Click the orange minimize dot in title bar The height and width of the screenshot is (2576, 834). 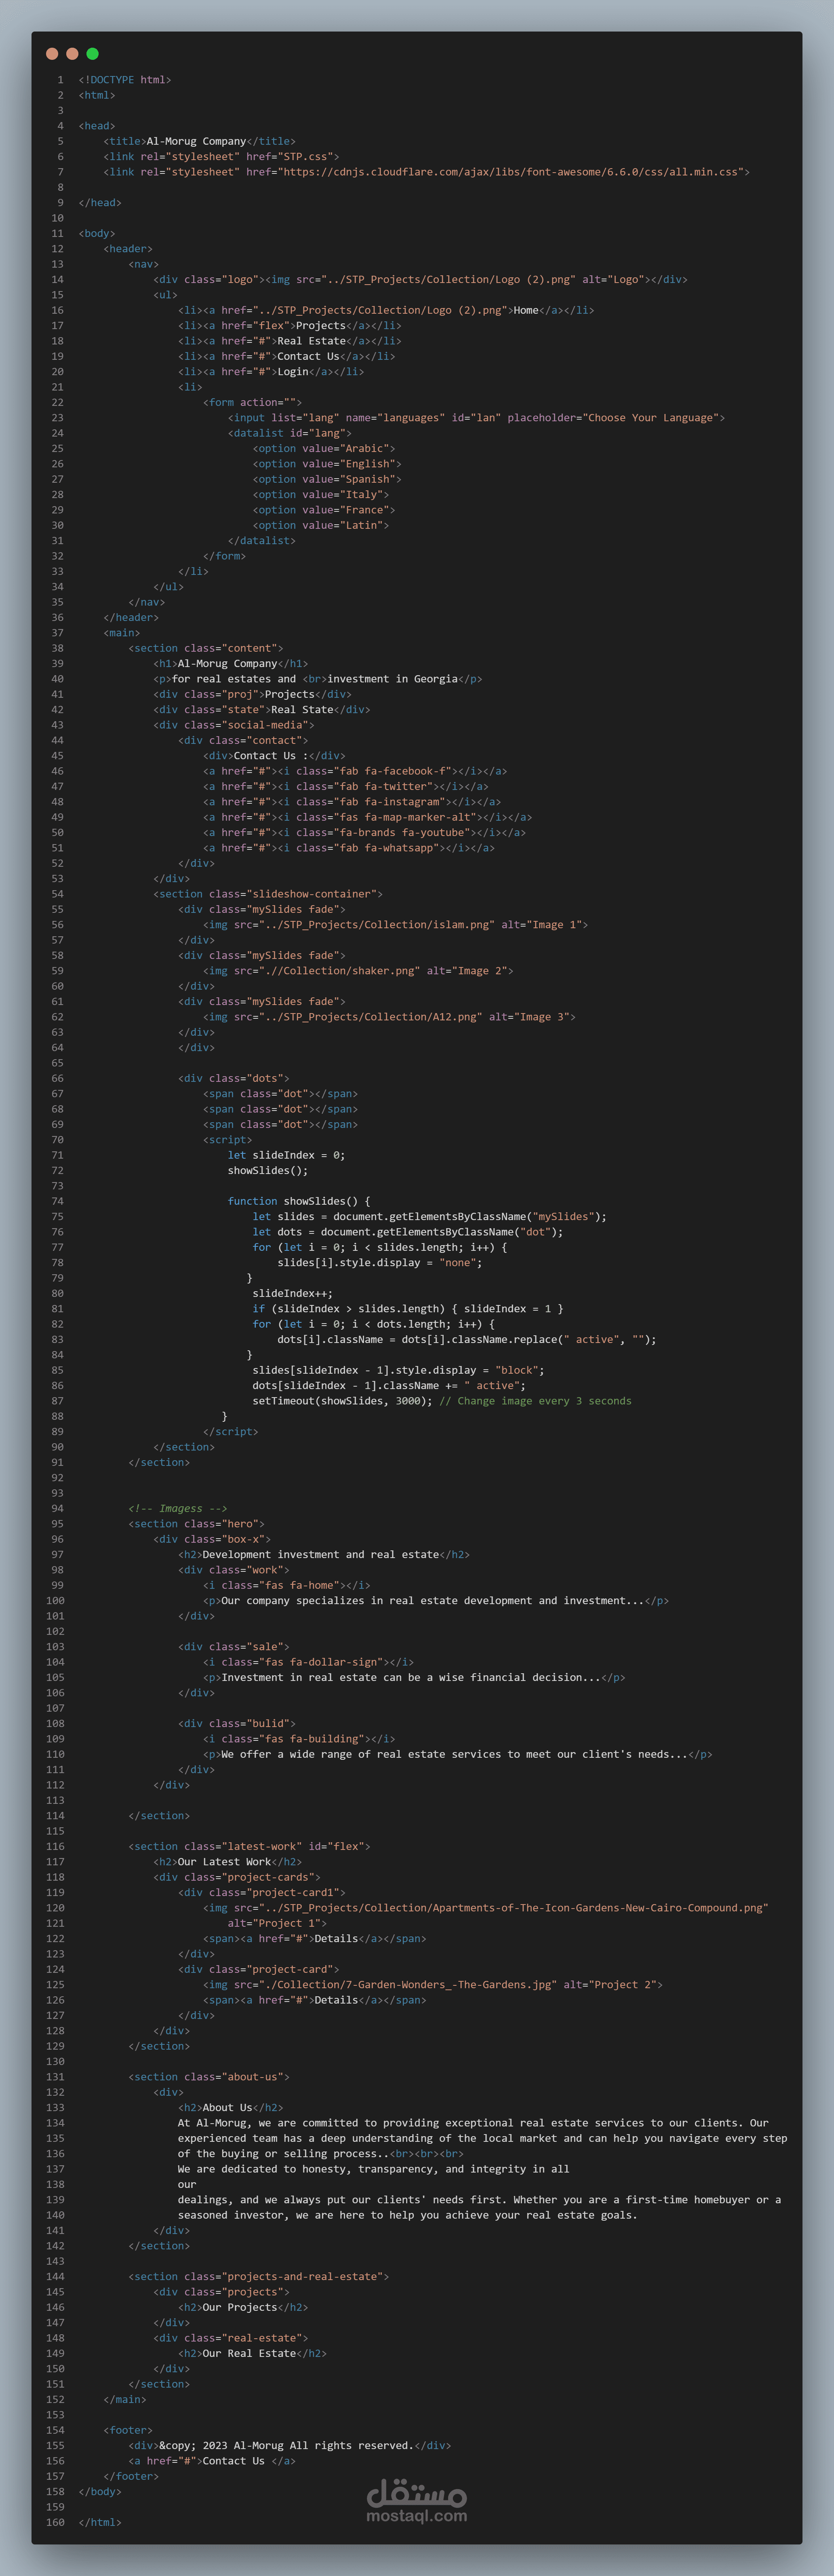72,54
